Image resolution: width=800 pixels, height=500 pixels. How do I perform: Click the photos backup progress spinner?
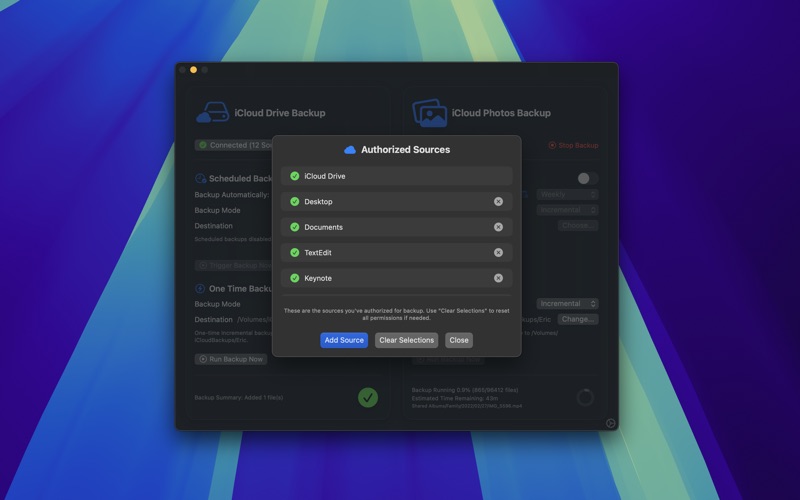click(x=585, y=397)
